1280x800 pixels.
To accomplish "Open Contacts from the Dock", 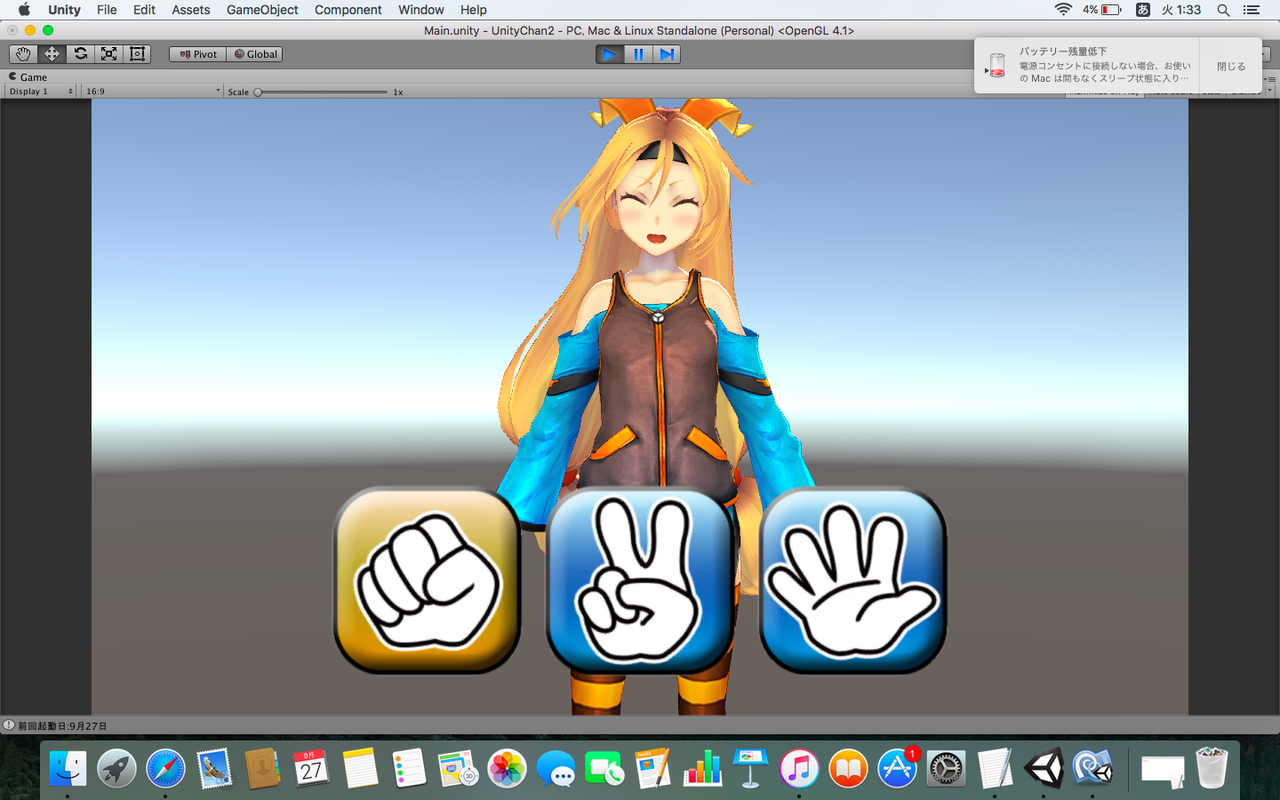I will click(x=263, y=768).
